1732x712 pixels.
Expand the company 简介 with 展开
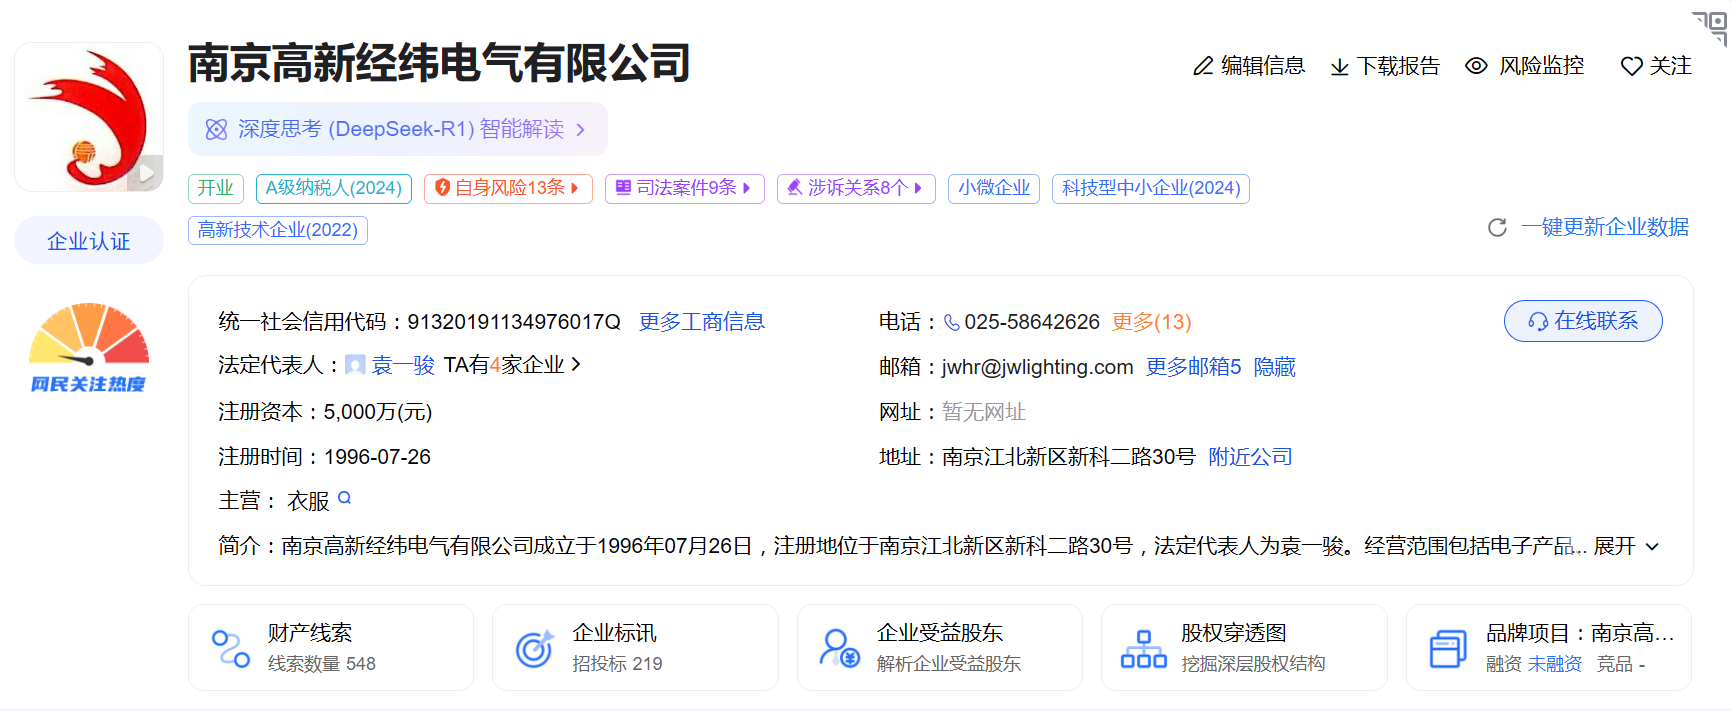point(1614,547)
